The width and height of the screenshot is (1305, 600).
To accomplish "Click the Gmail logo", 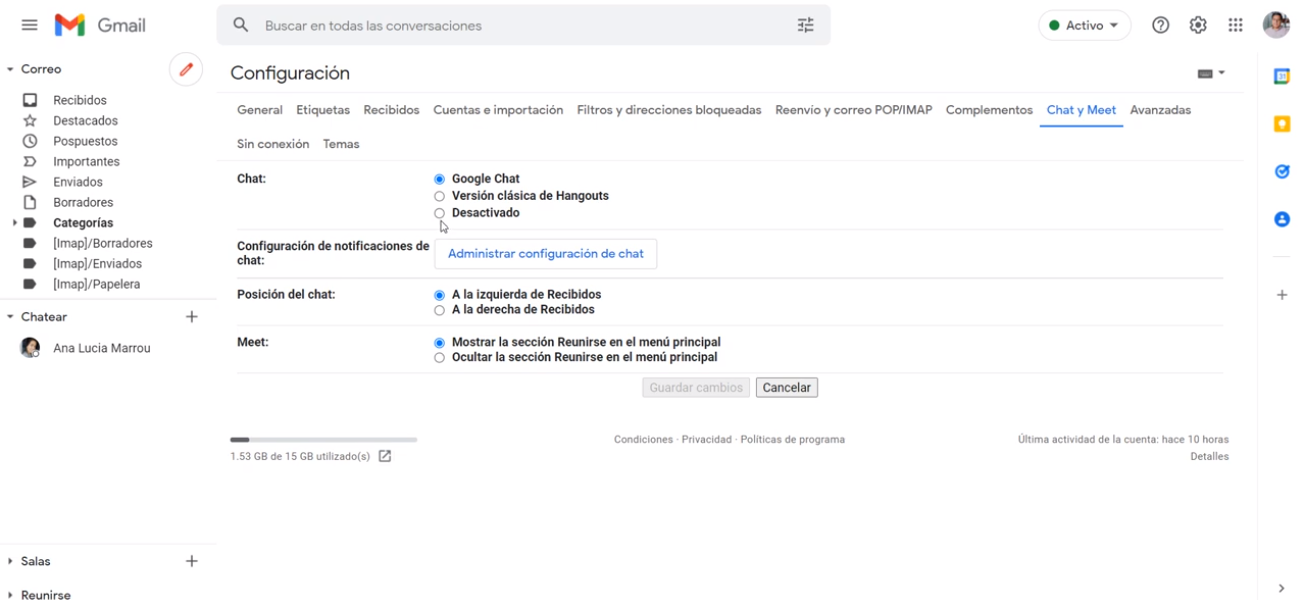I will pyautogui.click(x=100, y=25).
